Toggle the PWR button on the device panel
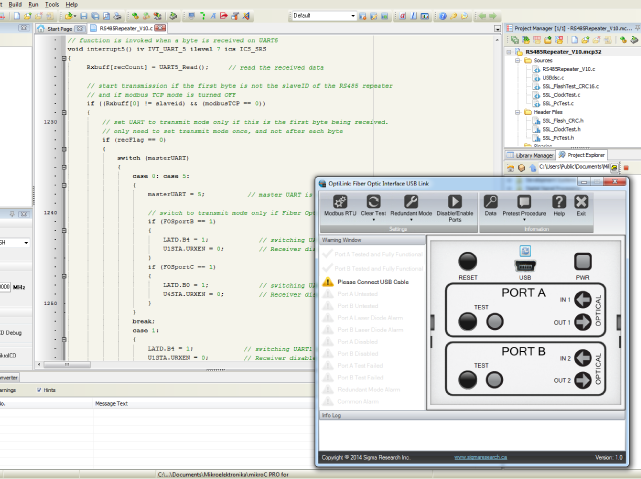This screenshot has height=479, width=641. pyautogui.click(x=583, y=262)
